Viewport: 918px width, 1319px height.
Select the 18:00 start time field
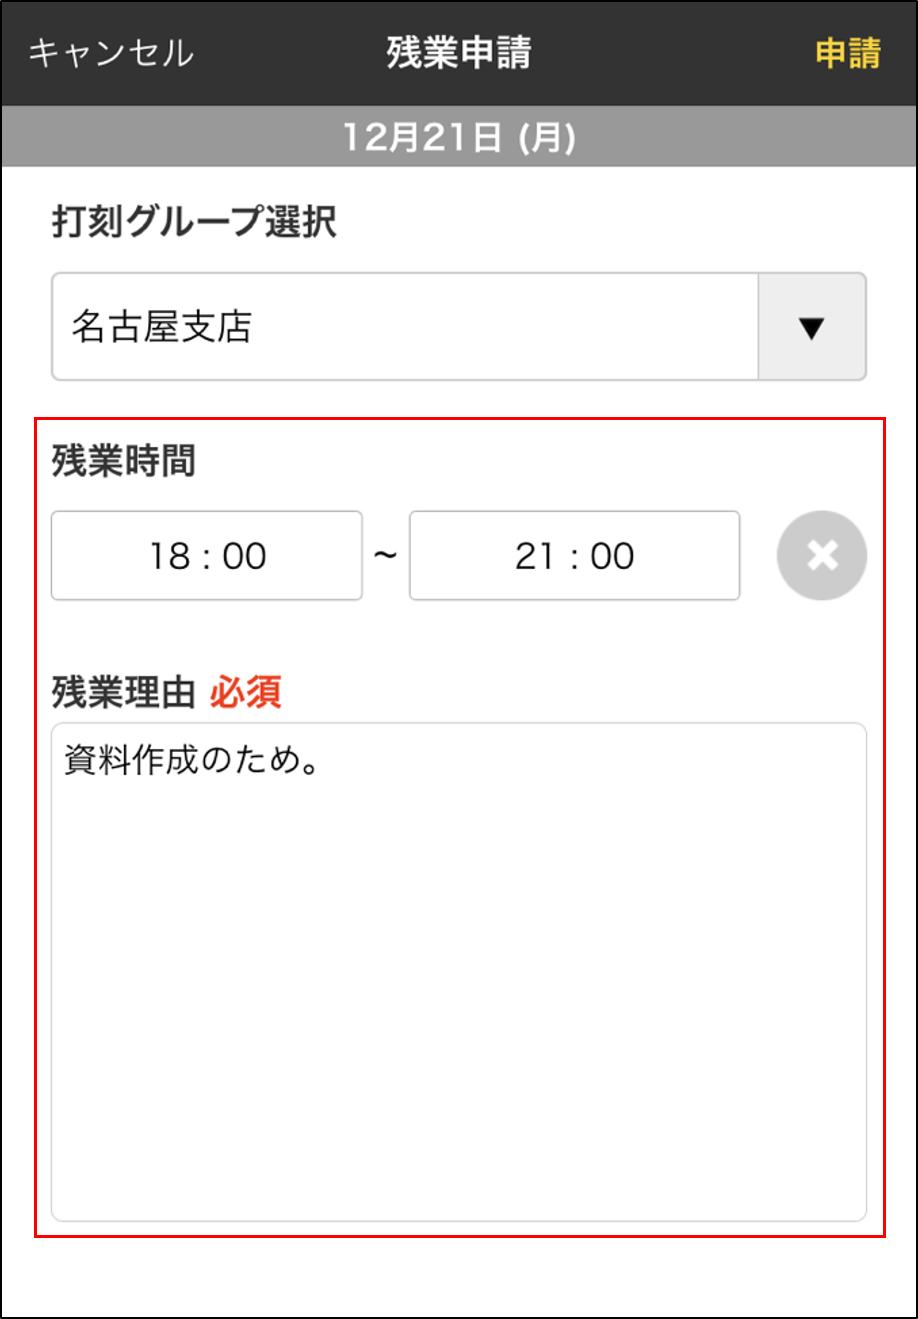(x=206, y=555)
